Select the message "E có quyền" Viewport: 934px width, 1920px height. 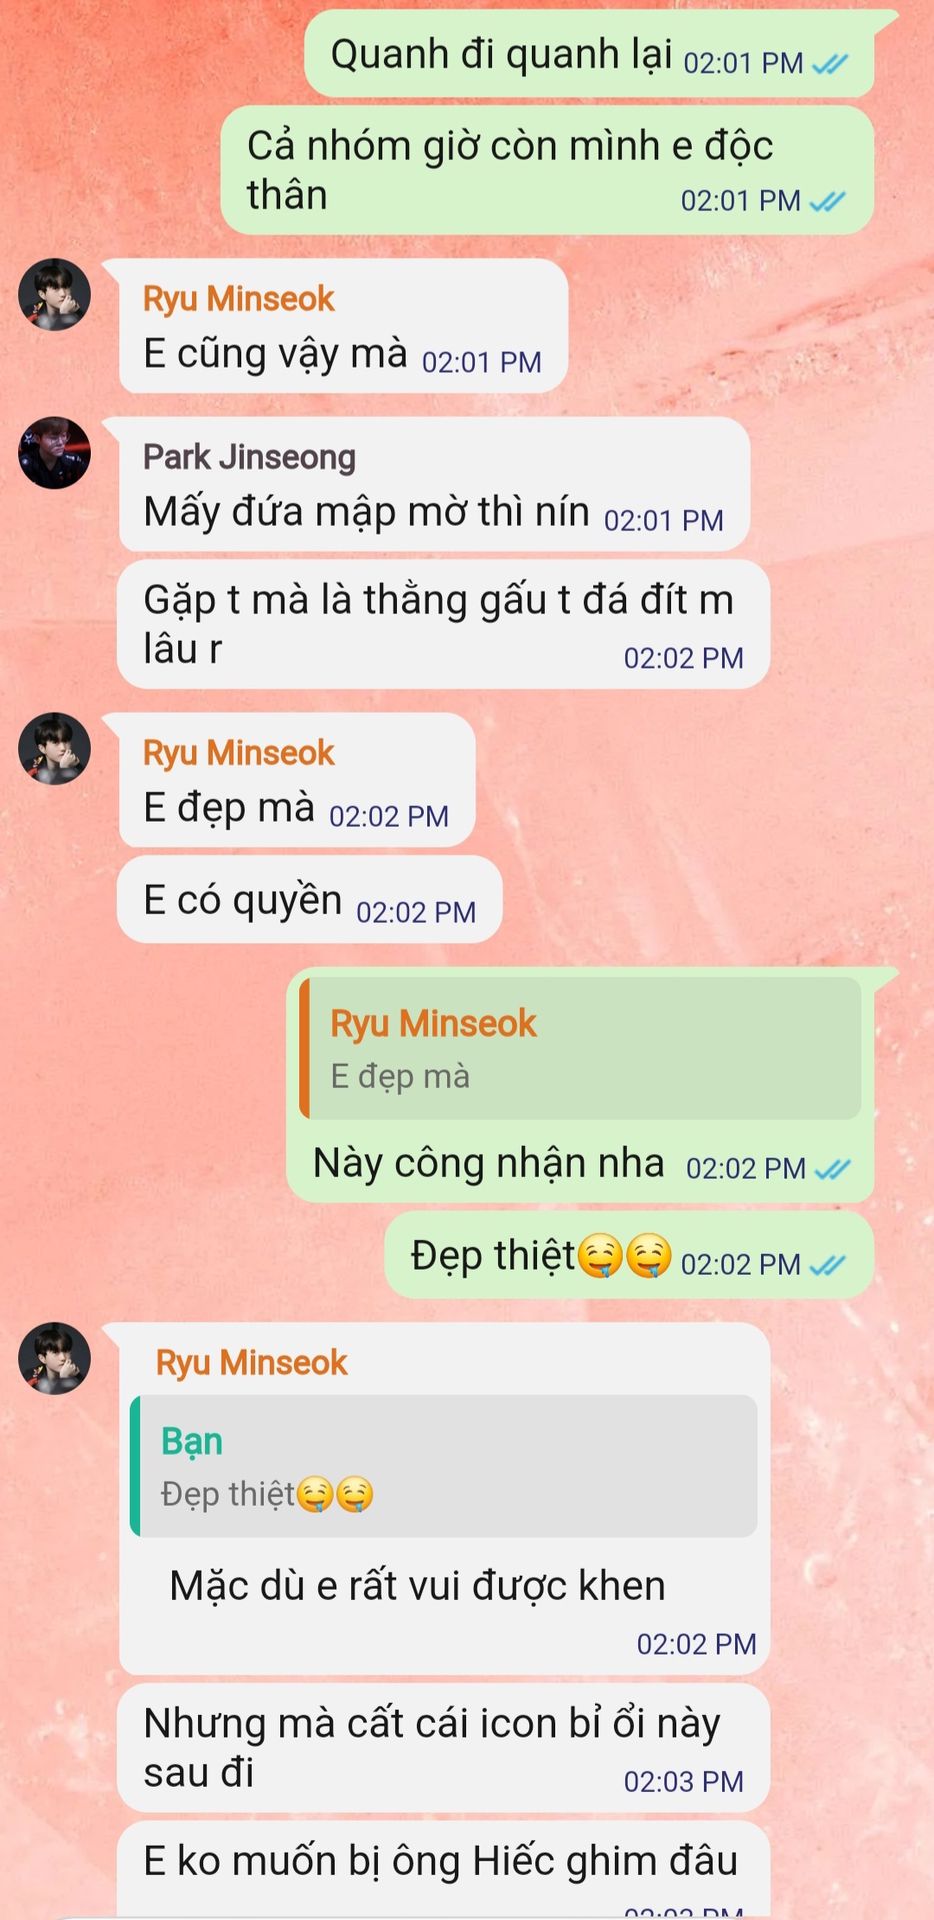point(309,900)
